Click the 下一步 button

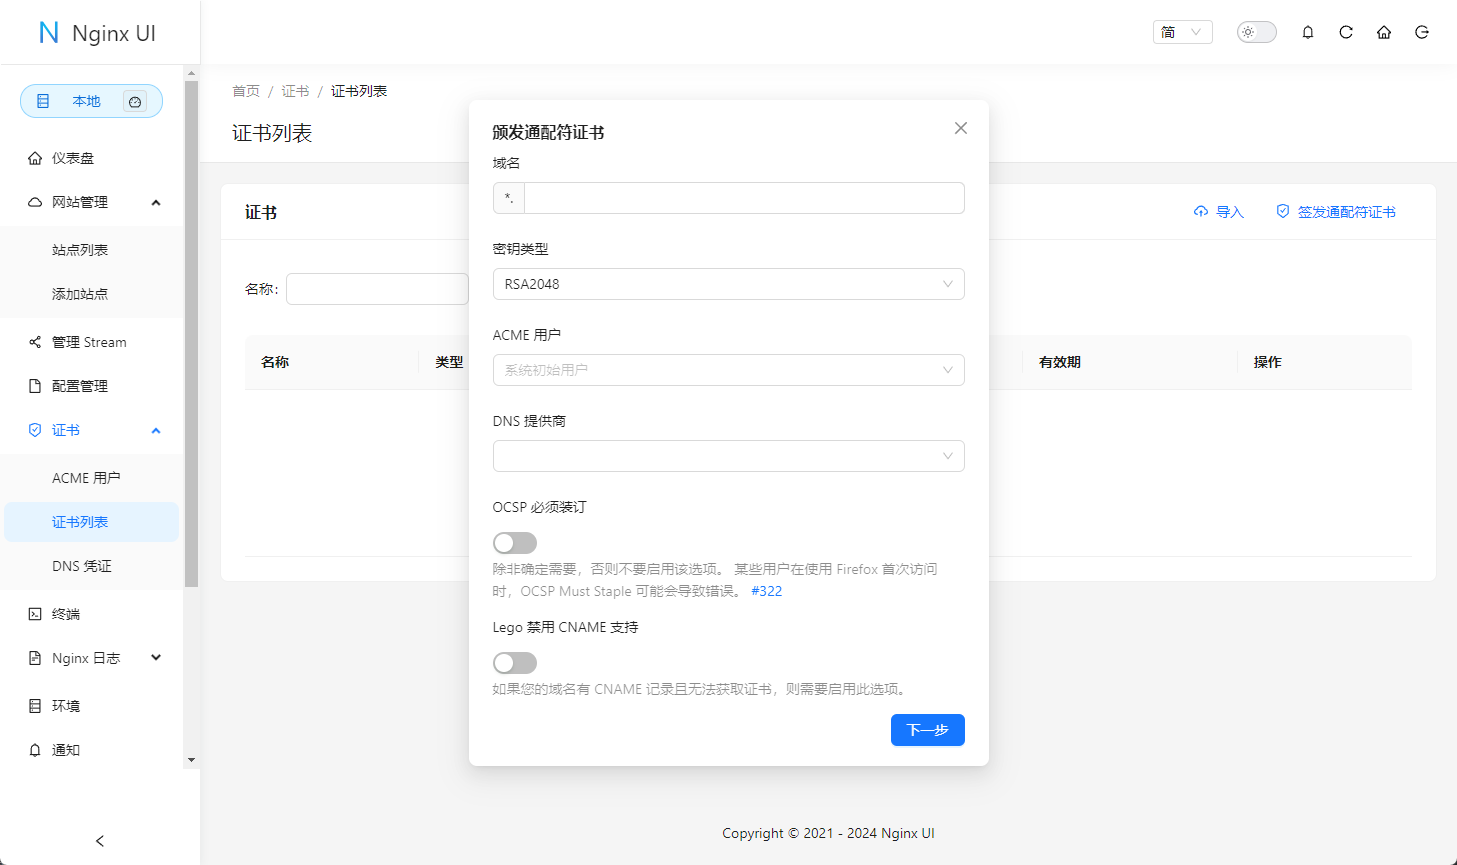pyautogui.click(x=927, y=730)
